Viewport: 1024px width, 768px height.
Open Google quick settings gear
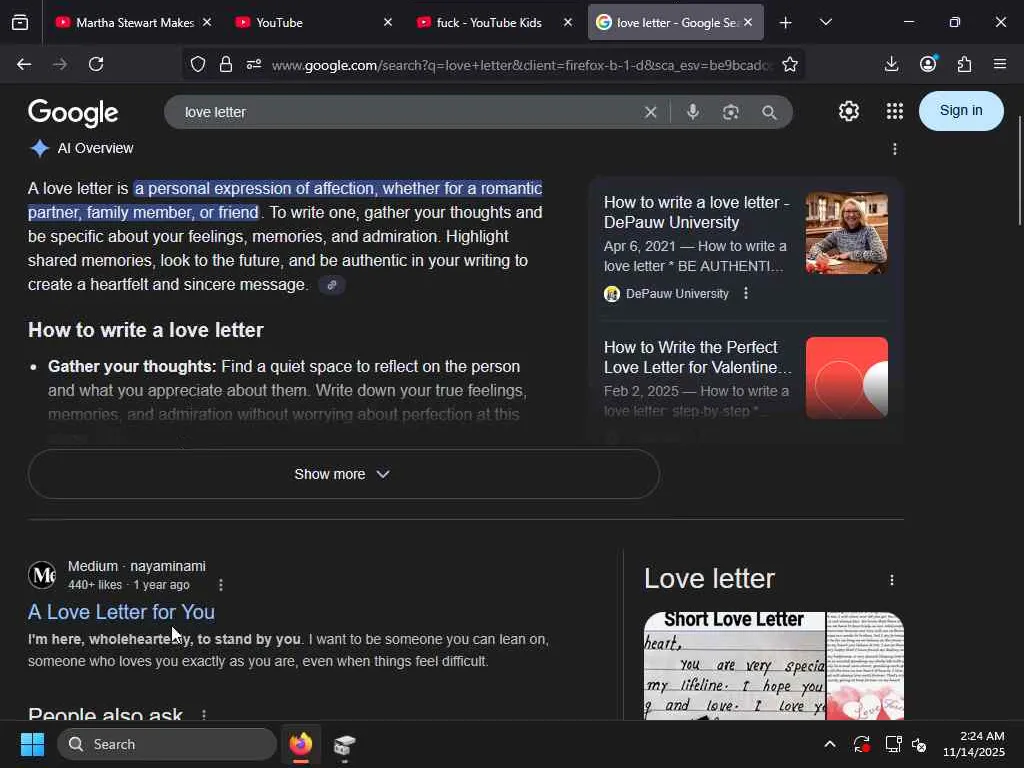849,111
